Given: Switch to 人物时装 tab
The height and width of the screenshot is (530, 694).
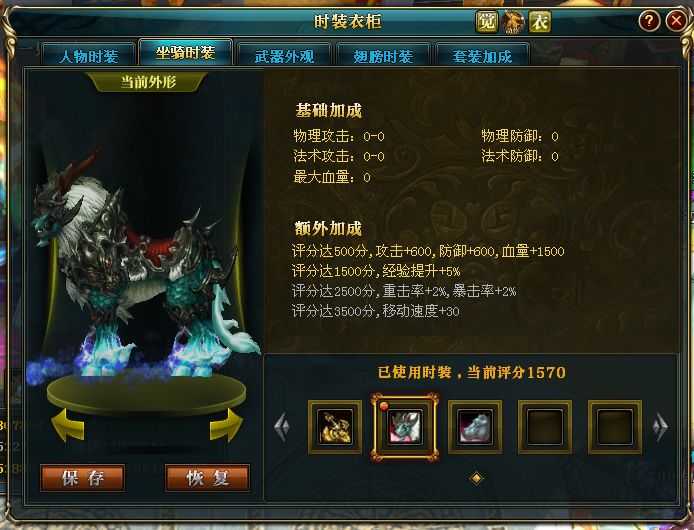Looking at the screenshot, I should pos(89,56).
